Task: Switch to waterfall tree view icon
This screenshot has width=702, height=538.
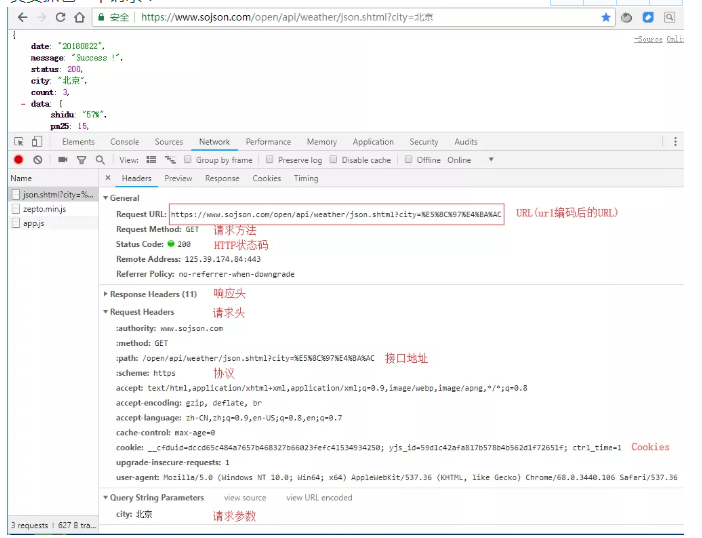Action: 170,160
